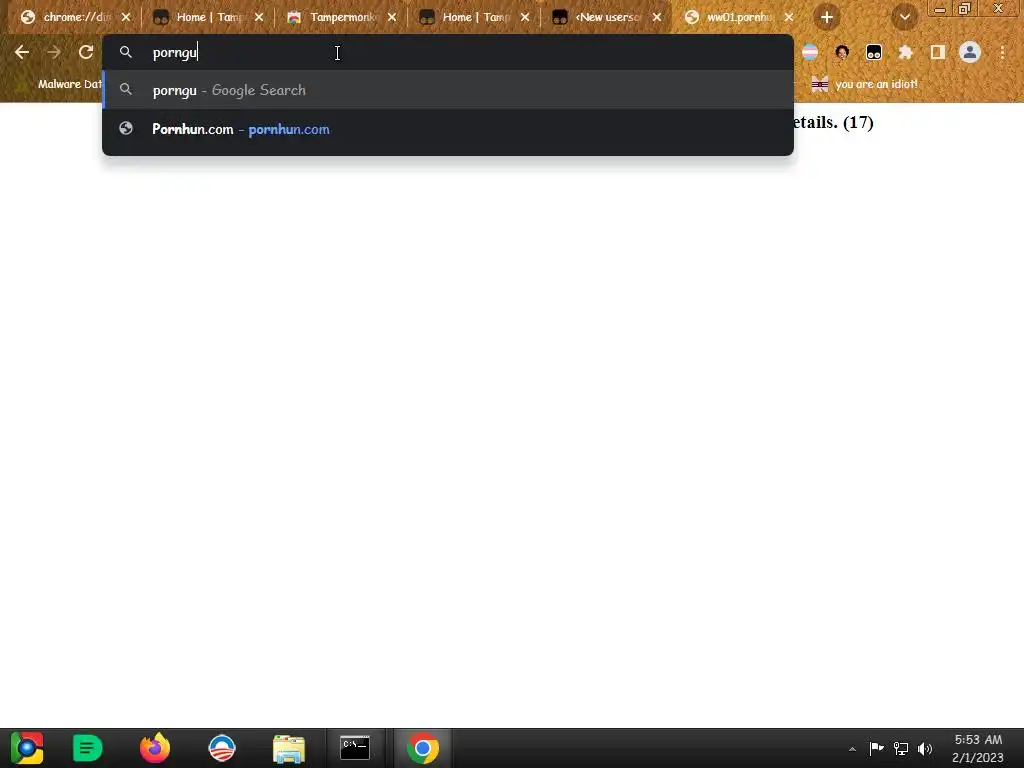Select the 'porngu - Google Search' suggestion
Viewport: 1024px width, 768px height.
click(x=448, y=89)
